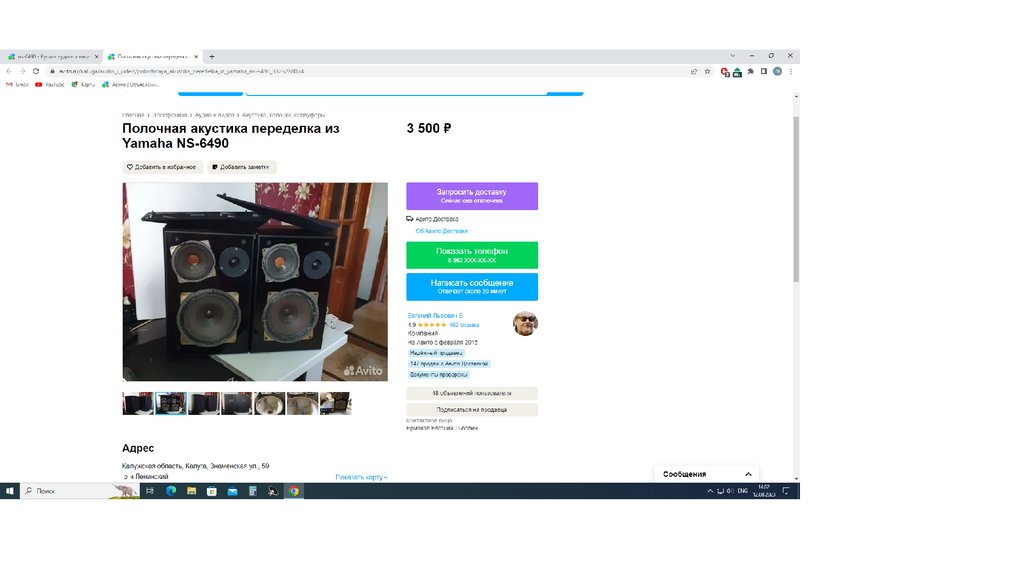This screenshot has height=576, width=1024.
Task: Close the active Avito listing tab
Action: tap(197, 57)
